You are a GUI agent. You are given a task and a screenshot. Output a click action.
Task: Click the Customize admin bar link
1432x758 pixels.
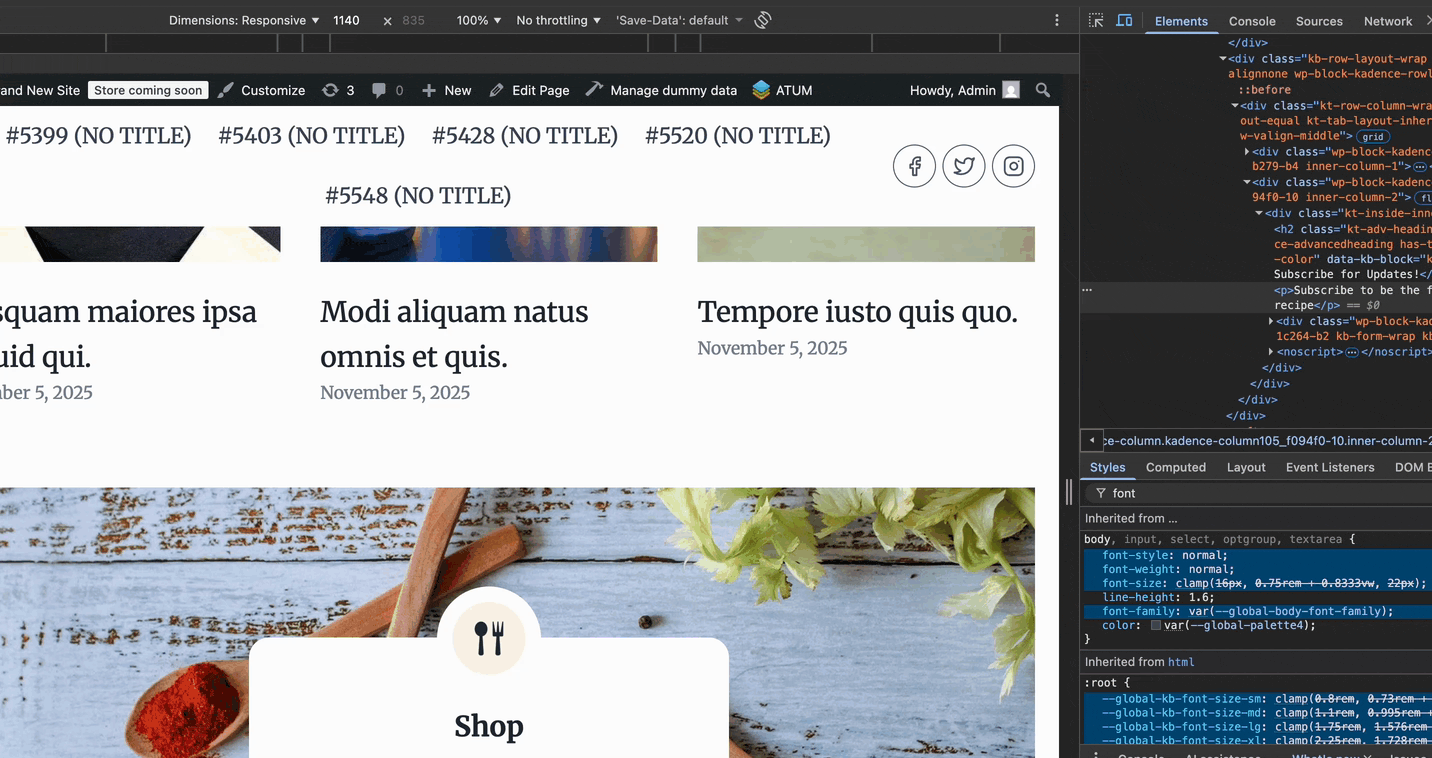(262, 90)
